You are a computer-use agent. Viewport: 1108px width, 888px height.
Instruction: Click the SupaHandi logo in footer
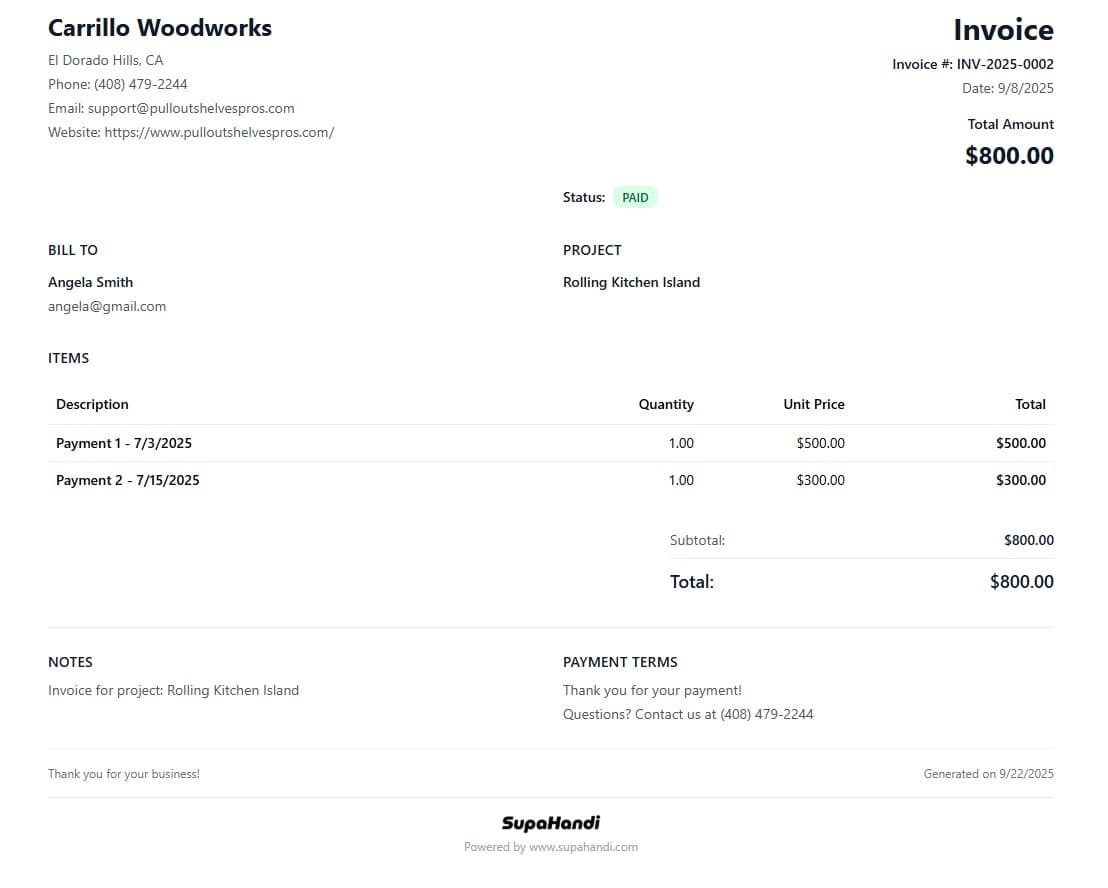(x=551, y=823)
